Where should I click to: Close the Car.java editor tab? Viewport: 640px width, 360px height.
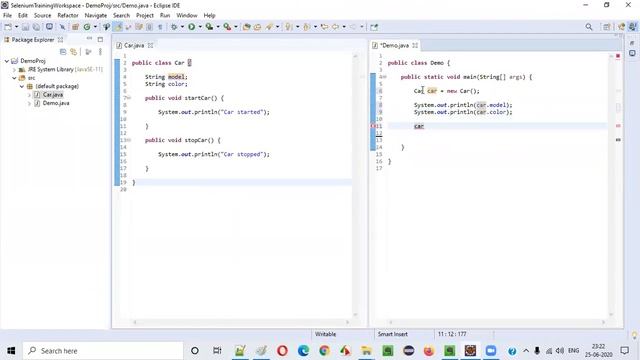point(150,45)
